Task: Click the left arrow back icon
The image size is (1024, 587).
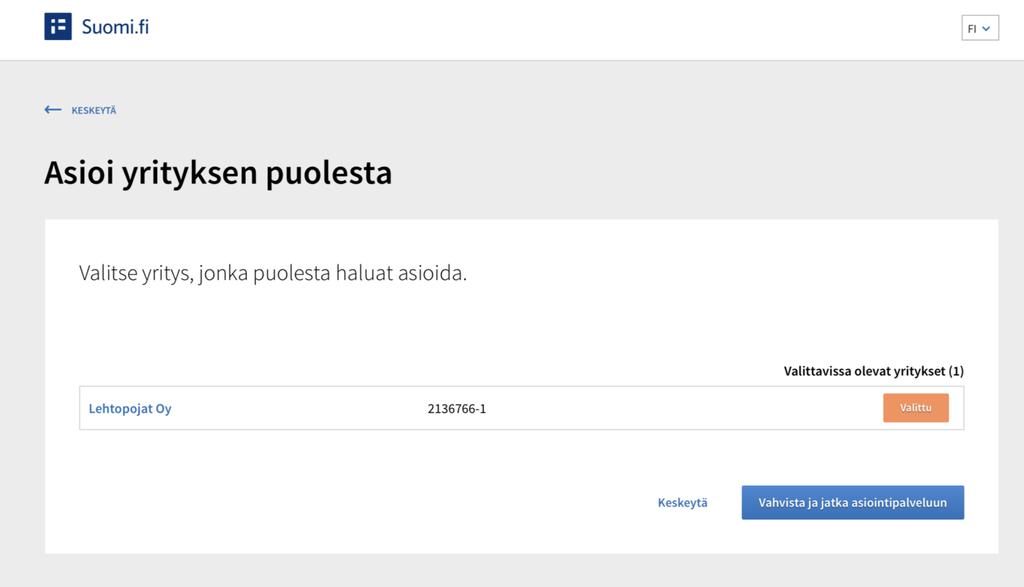Action: pos(53,110)
